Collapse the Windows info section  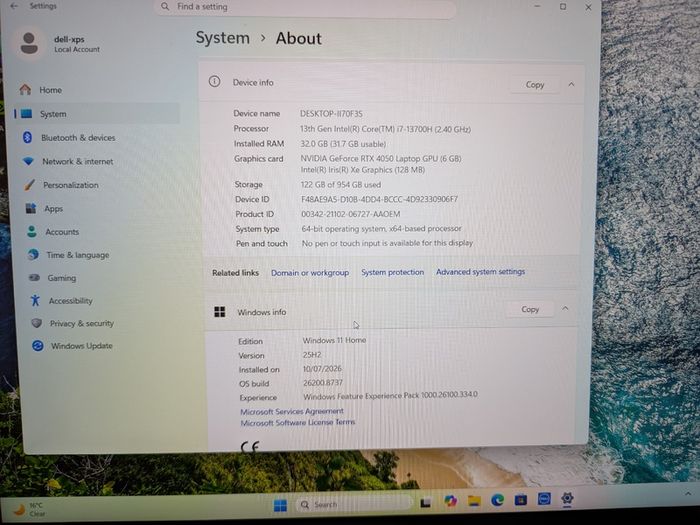click(565, 308)
